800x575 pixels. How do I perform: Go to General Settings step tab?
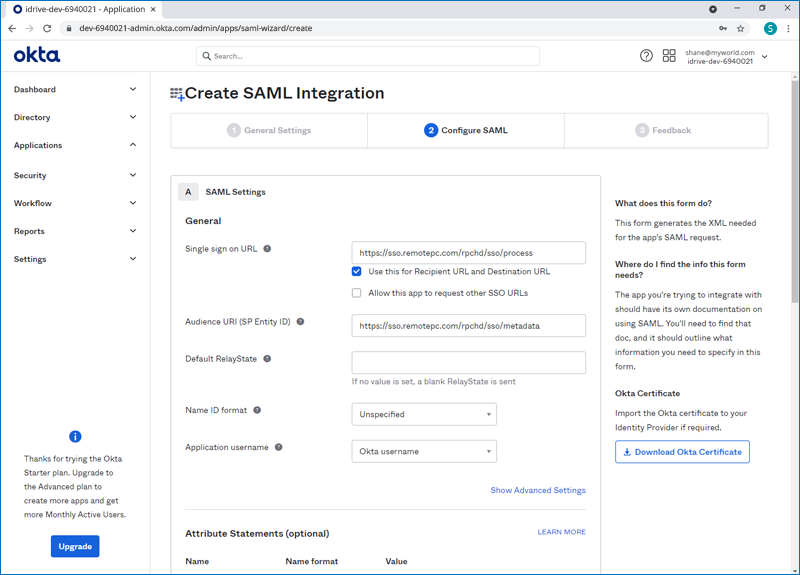point(269,130)
